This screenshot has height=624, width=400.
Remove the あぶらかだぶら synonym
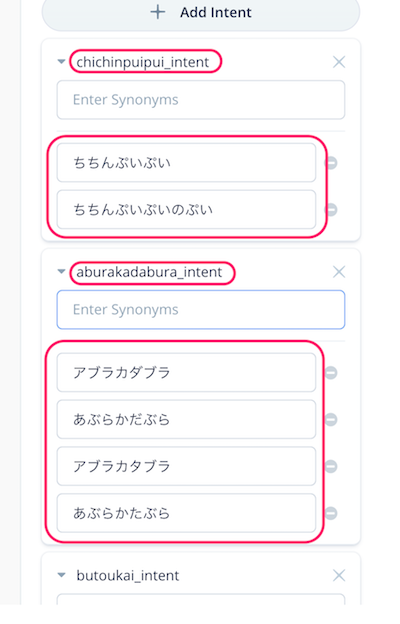(331, 420)
